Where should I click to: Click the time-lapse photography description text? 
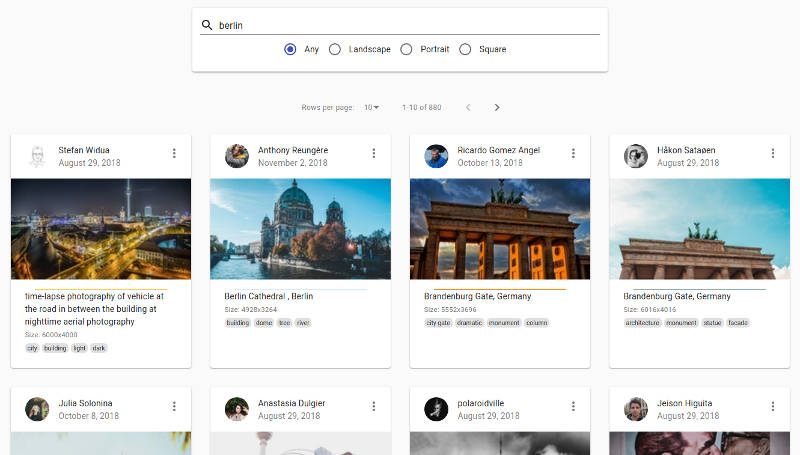click(94, 309)
